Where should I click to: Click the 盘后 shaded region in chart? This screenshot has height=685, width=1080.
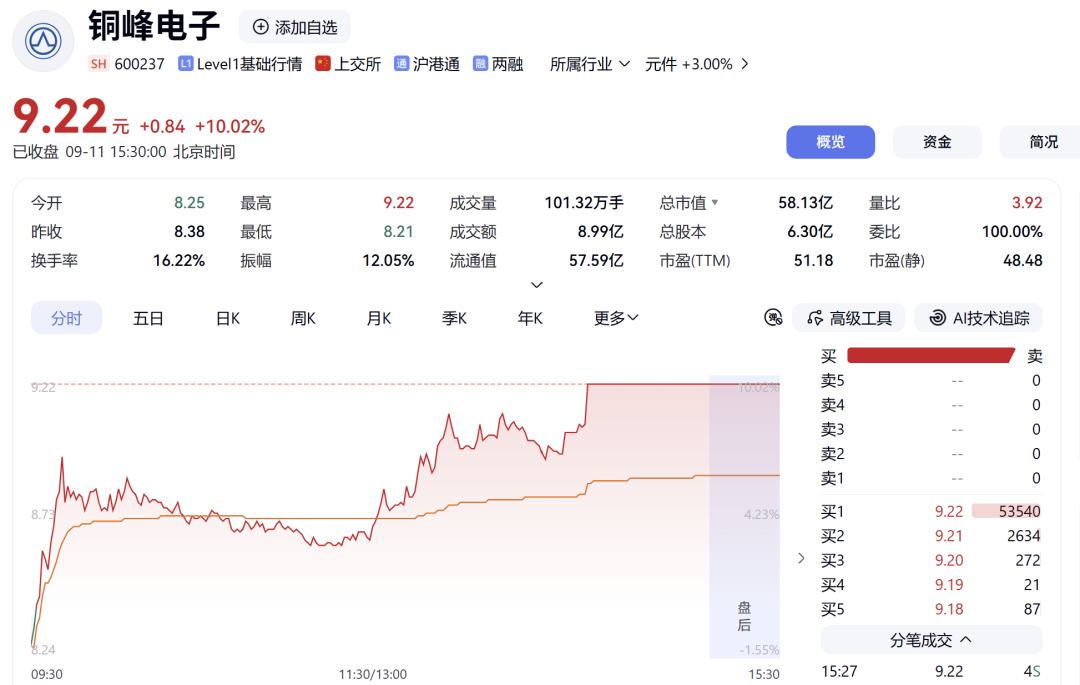coord(745,516)
